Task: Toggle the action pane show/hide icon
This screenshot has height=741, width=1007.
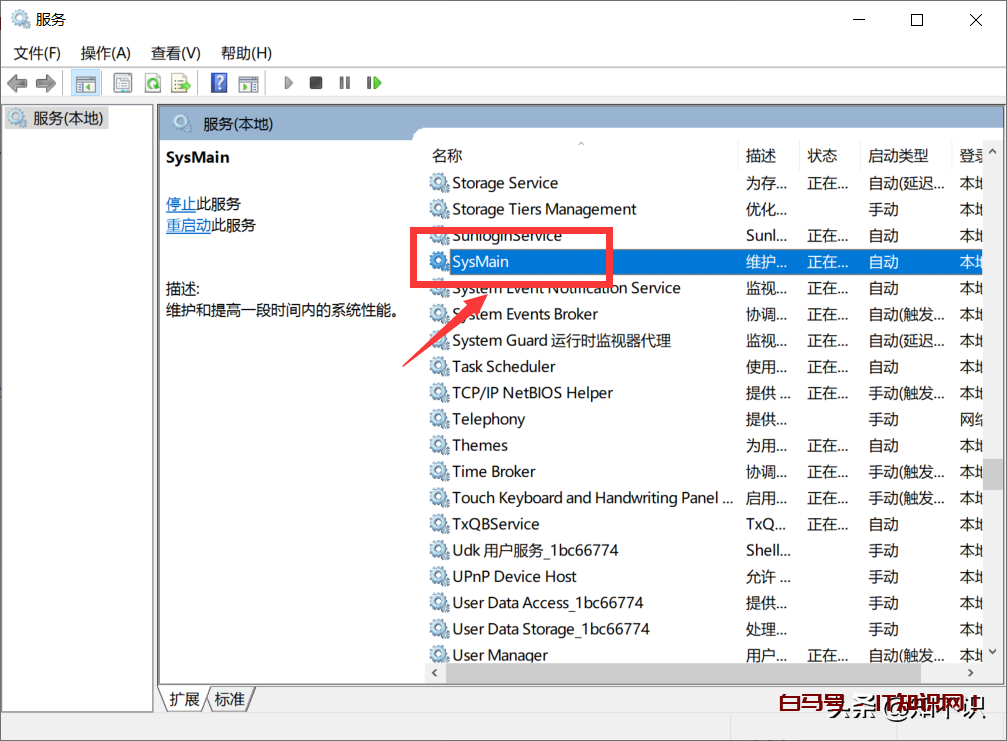Action: tap(248, 82)
